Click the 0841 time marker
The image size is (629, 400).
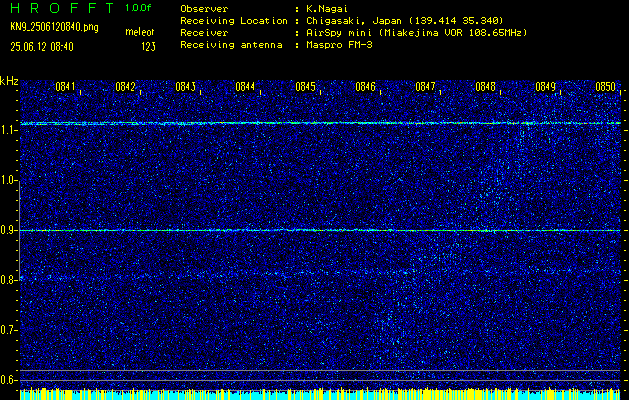[x=65, y=87]
